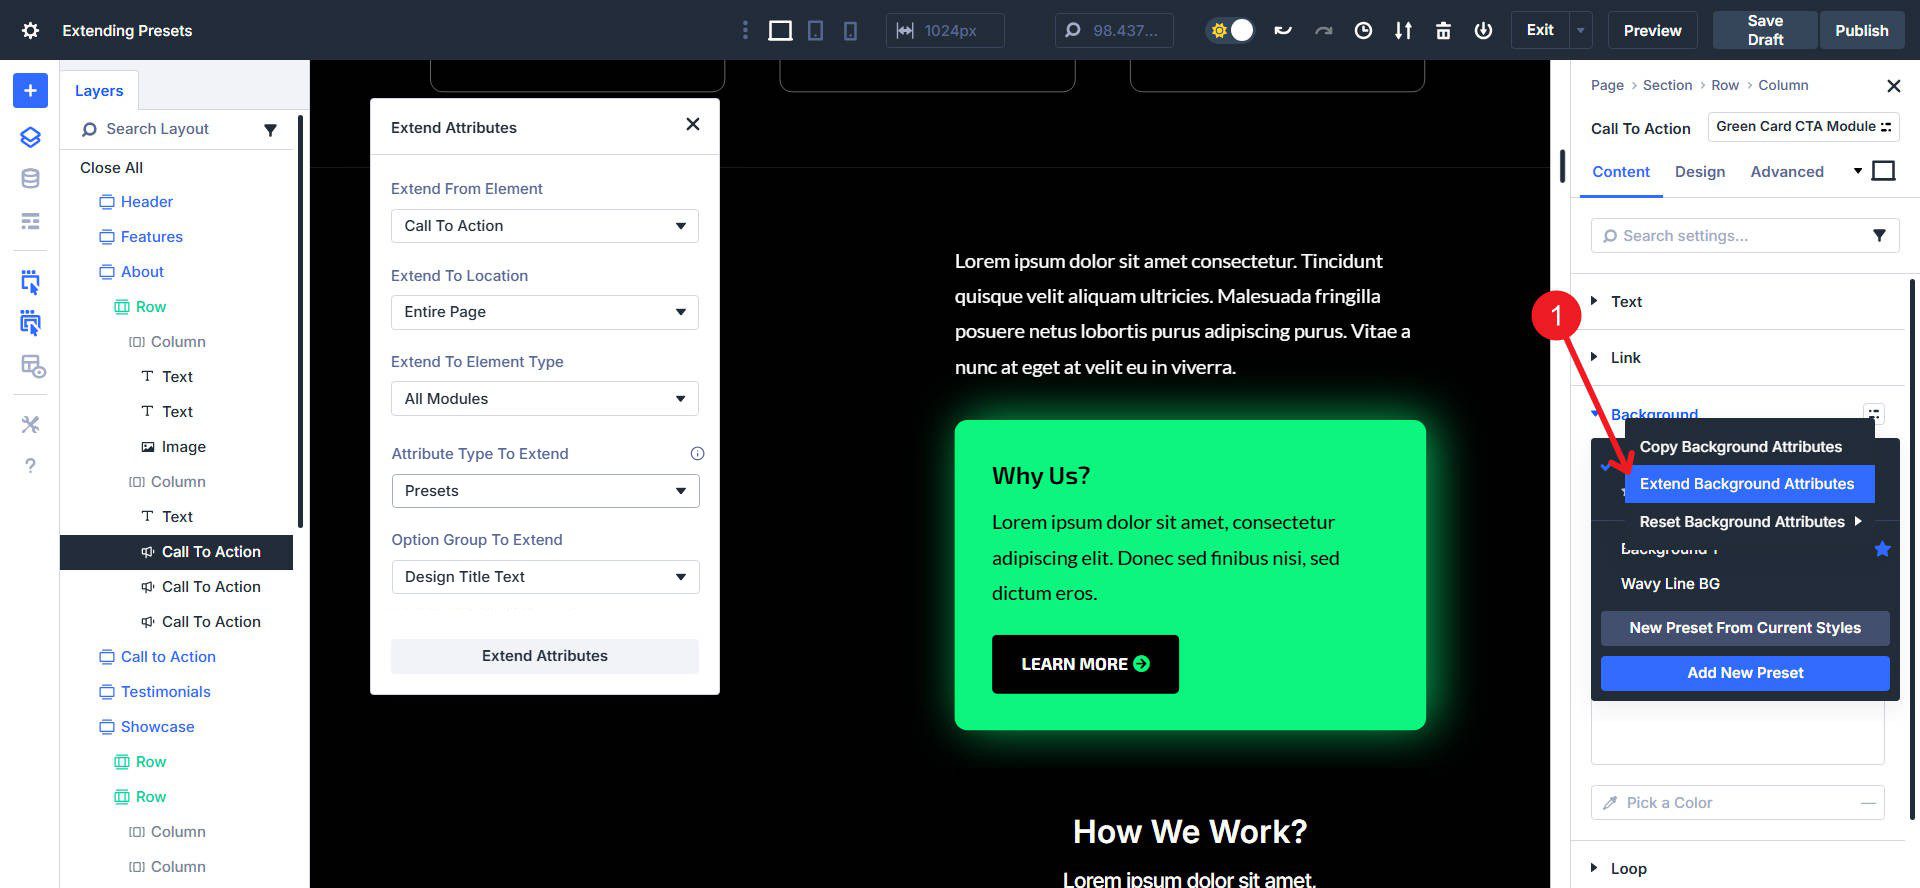Click the trash icon in top toolbar
The height and width of the screenshot is (888, 1920).
tap(1443, 30)
